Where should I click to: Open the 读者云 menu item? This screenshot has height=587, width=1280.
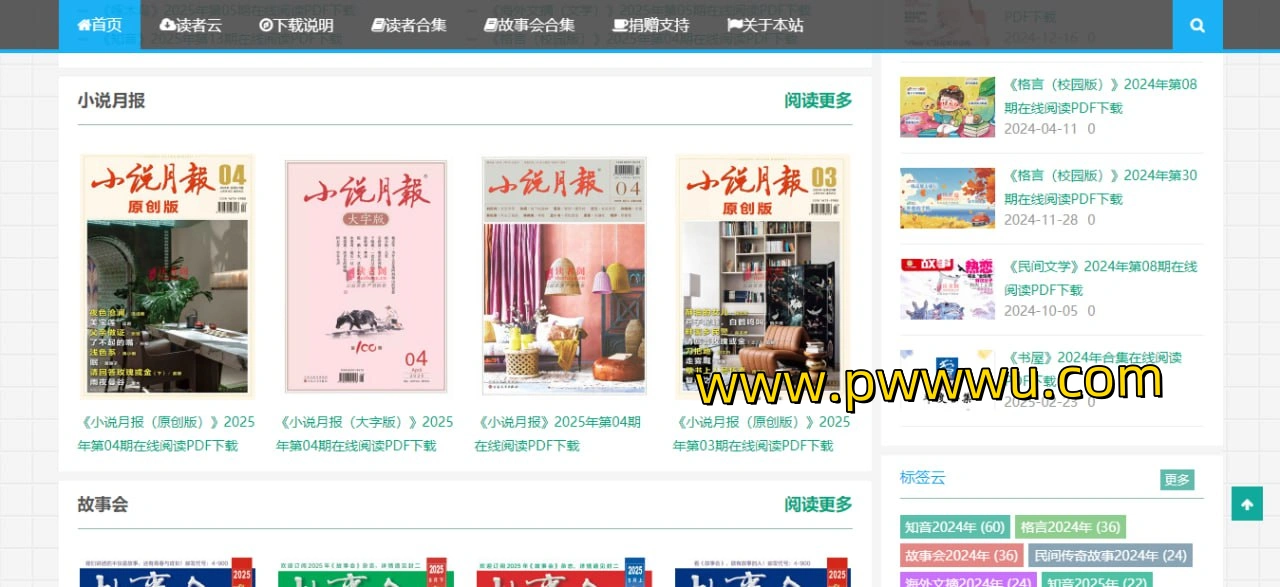click(190, 25)
